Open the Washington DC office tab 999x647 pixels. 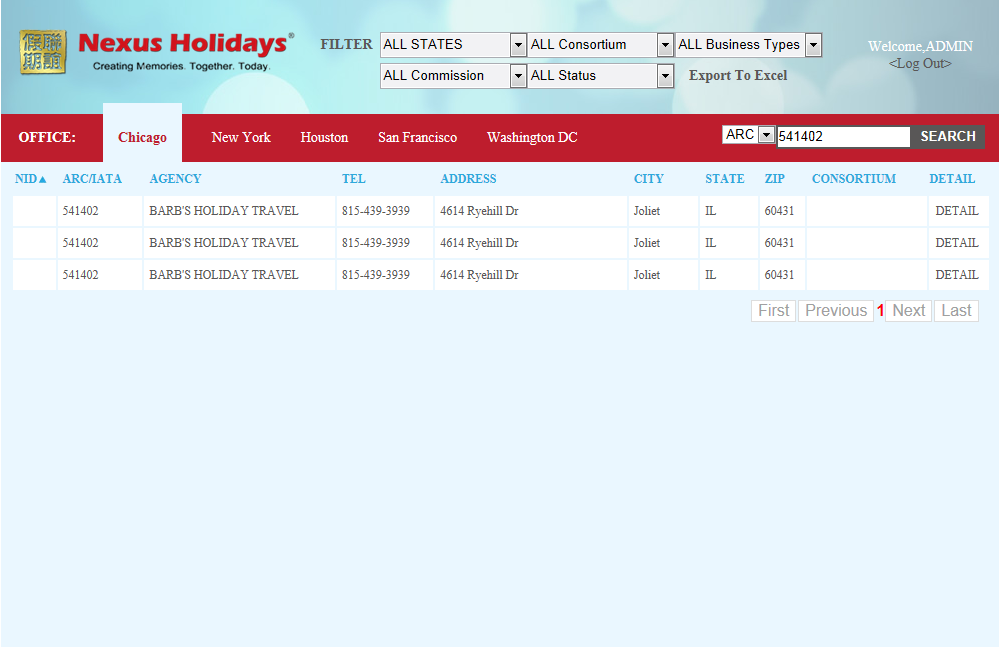click(x=532, y=137)
